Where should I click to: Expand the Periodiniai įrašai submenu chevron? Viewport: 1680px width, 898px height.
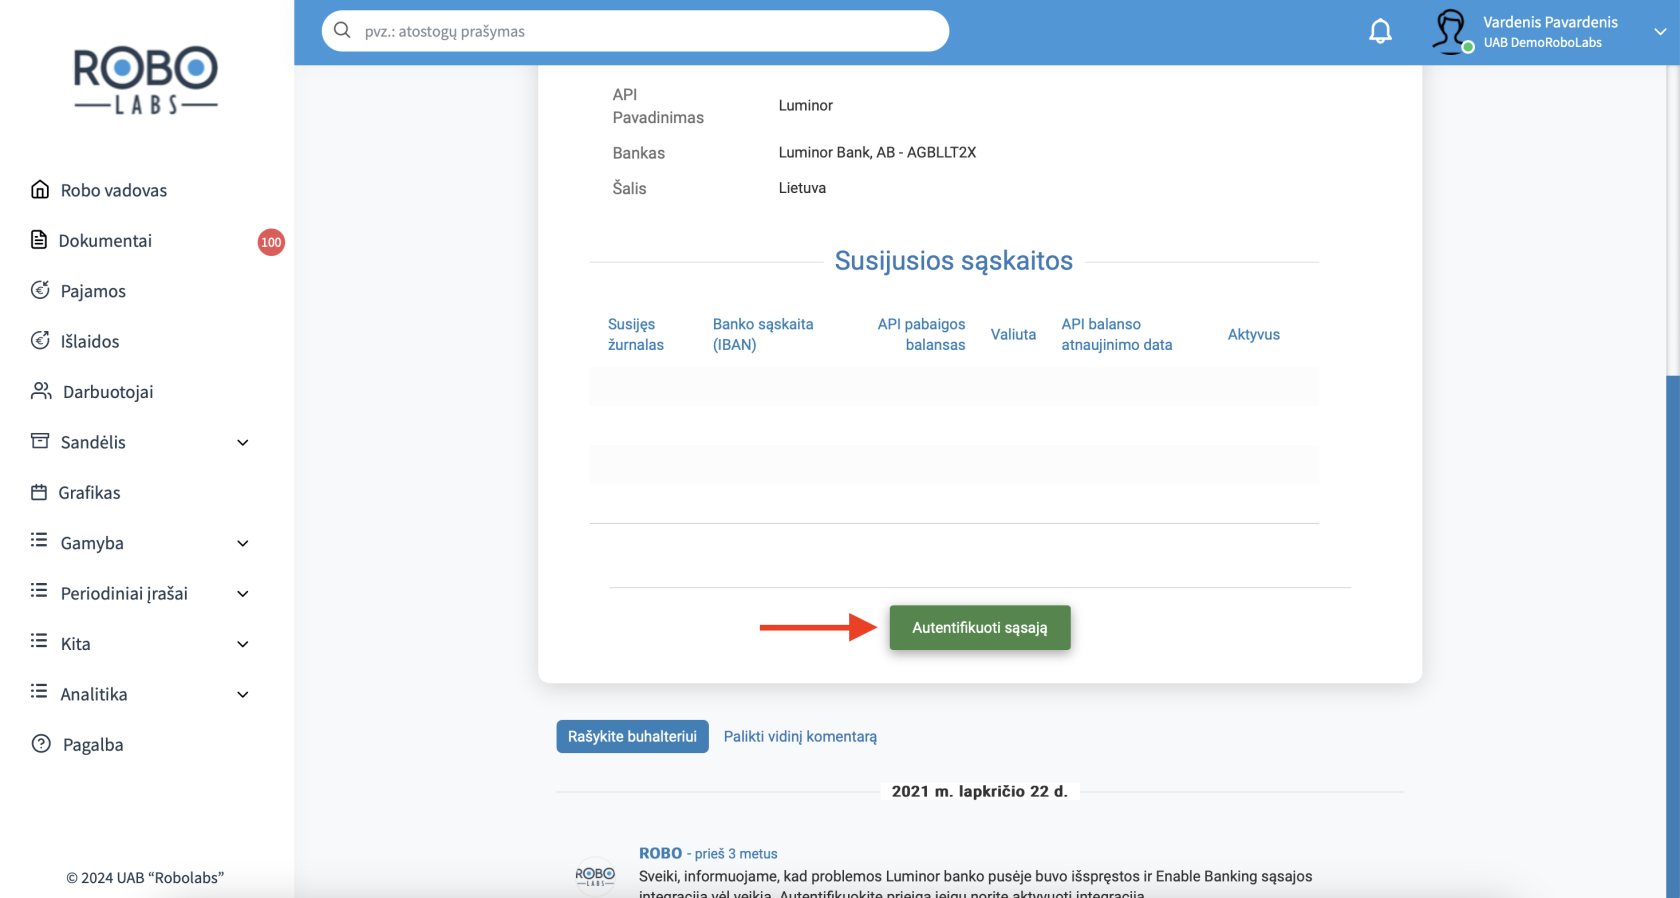point(243,594)
